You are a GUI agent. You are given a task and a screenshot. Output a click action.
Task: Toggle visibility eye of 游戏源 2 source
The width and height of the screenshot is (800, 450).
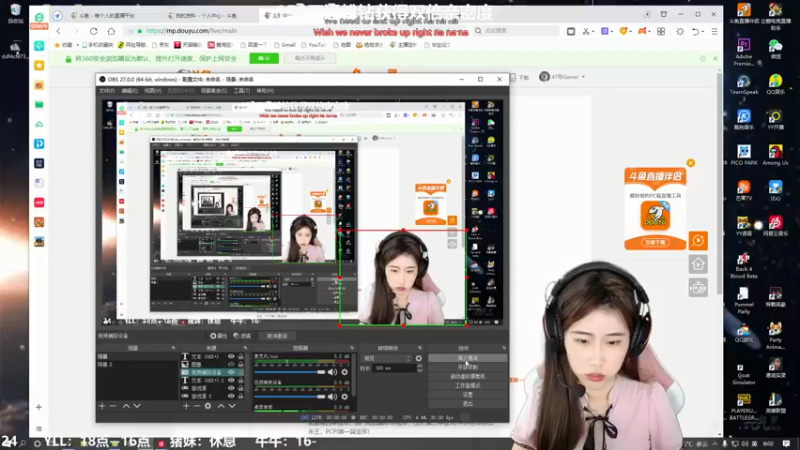click(x=231, y=396)
